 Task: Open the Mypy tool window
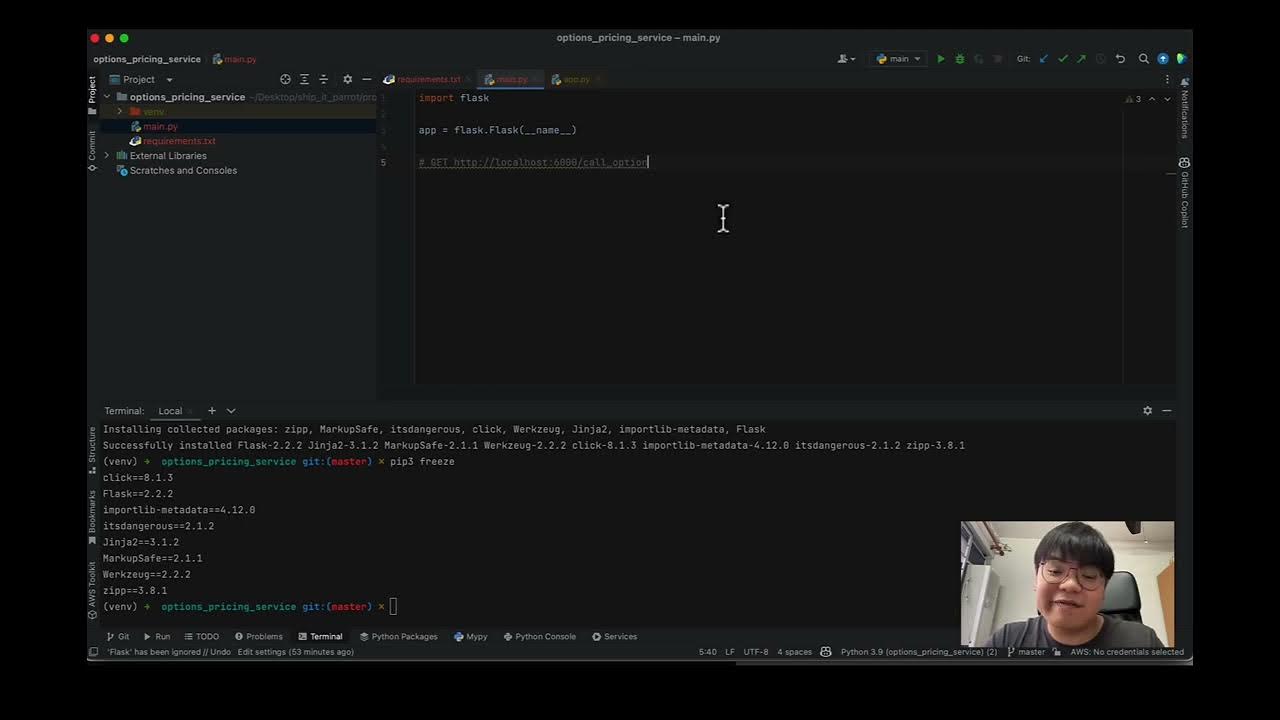(x=471, y=636)
